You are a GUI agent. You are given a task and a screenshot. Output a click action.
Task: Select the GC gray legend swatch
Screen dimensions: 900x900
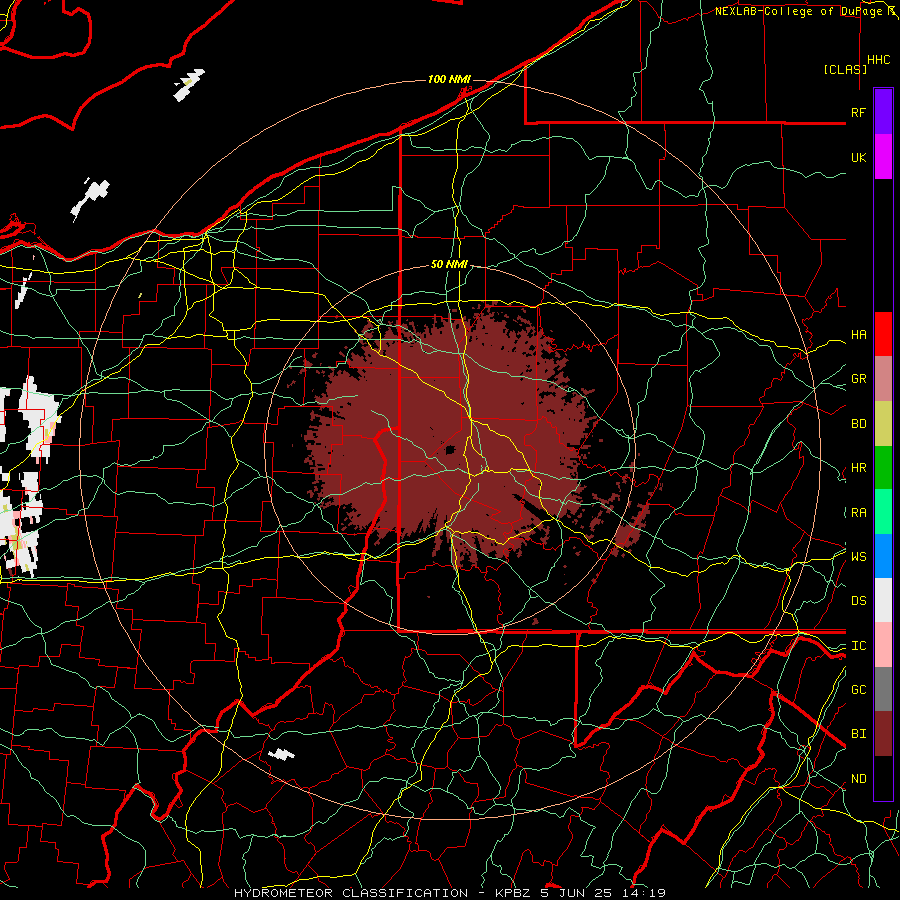point(883,689)
